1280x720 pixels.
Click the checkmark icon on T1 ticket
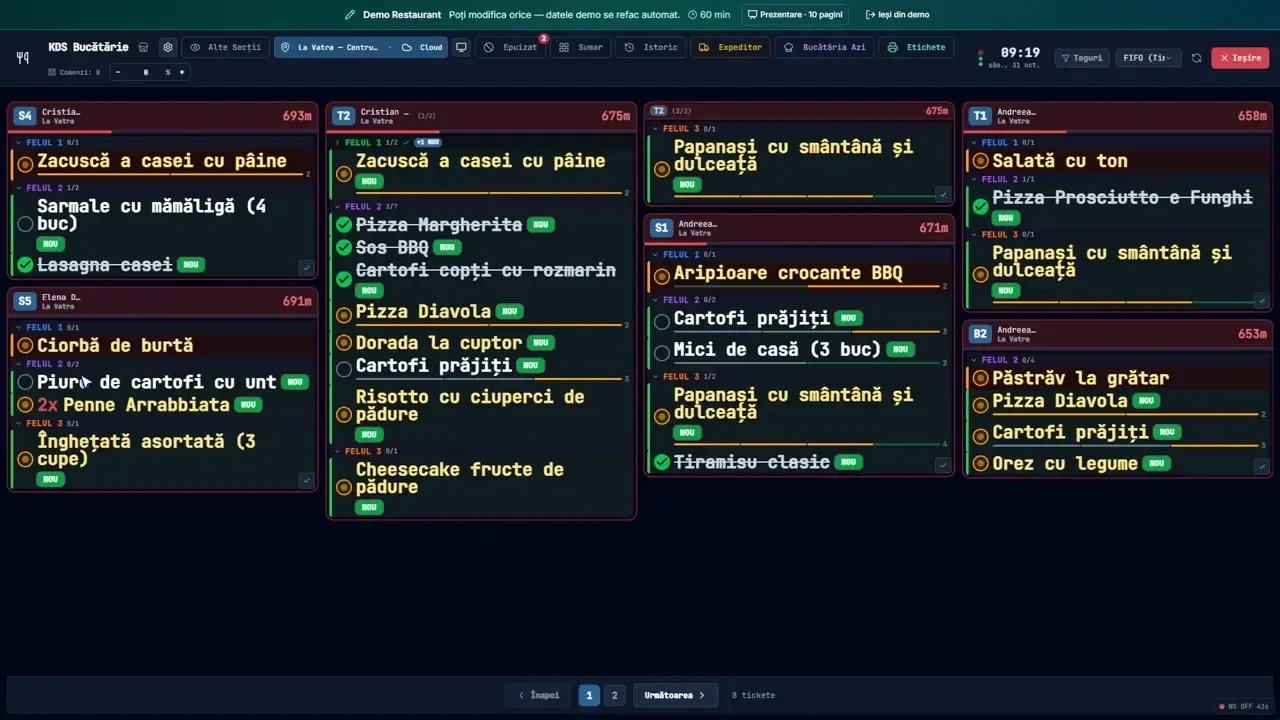[x=1261, y=300]
